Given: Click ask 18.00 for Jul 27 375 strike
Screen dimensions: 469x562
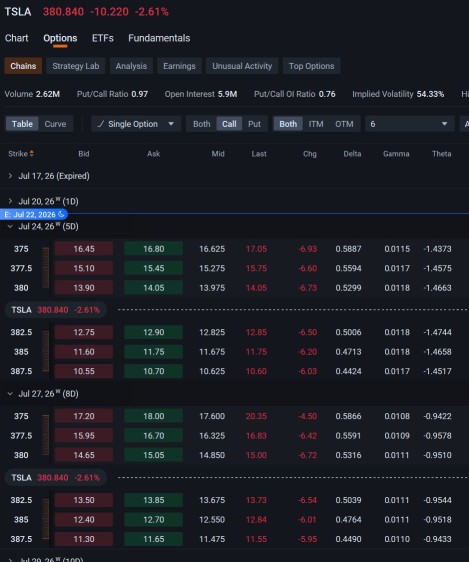Looking at the screenshot, I should pyautogui.click(x=154, y=416).
